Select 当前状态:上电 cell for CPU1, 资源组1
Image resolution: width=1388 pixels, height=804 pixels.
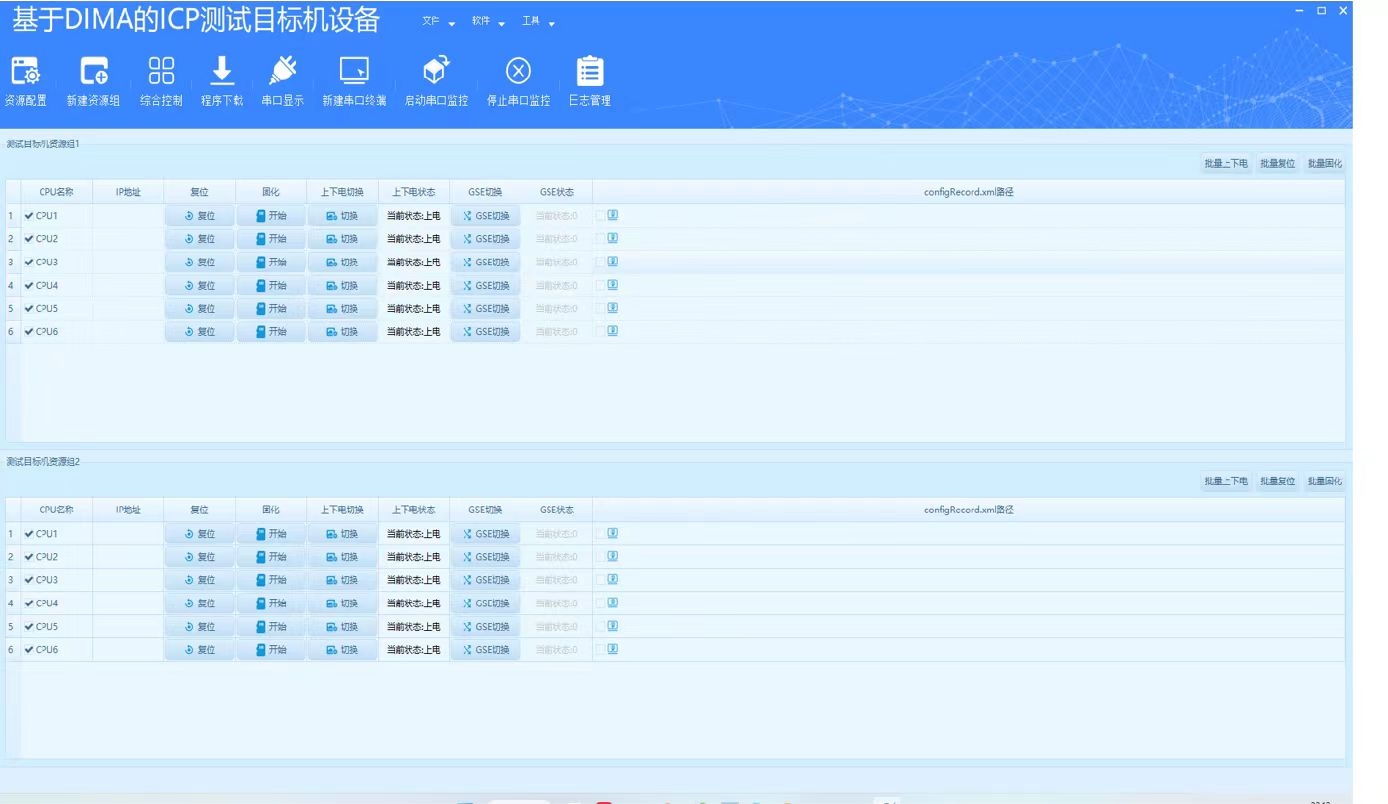point(413,216)
